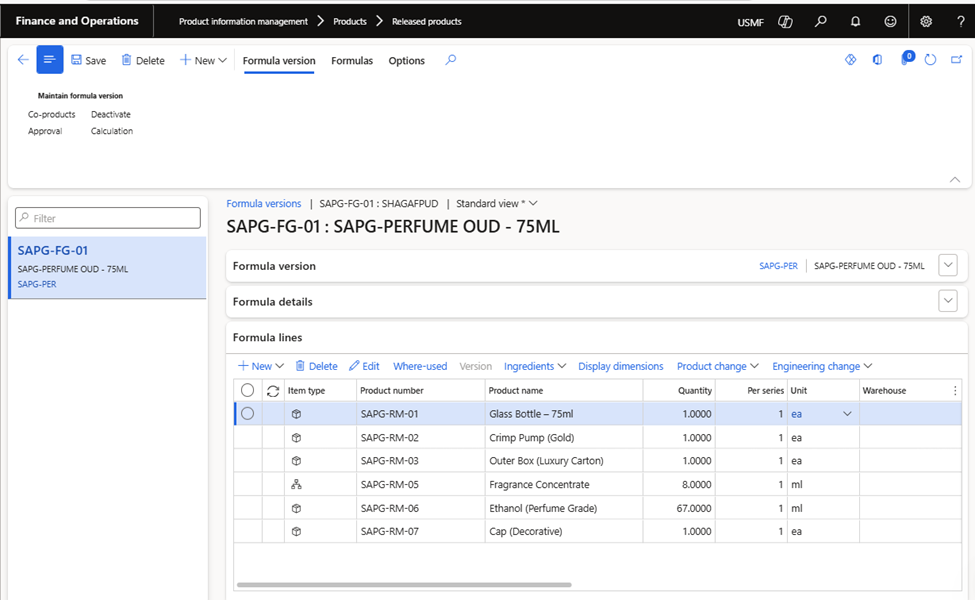Expand Standard view selector
The height and width of the screenshot is (600, 975).
pyautogui.click(x=497, y=203)
